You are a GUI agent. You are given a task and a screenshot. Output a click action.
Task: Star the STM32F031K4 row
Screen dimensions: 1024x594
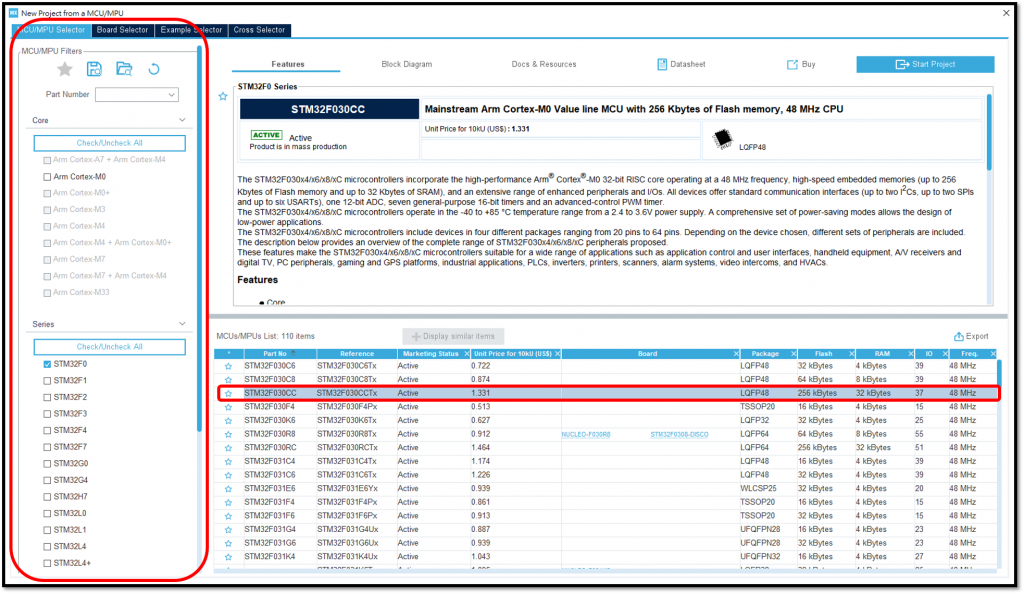tap(229, 558)
